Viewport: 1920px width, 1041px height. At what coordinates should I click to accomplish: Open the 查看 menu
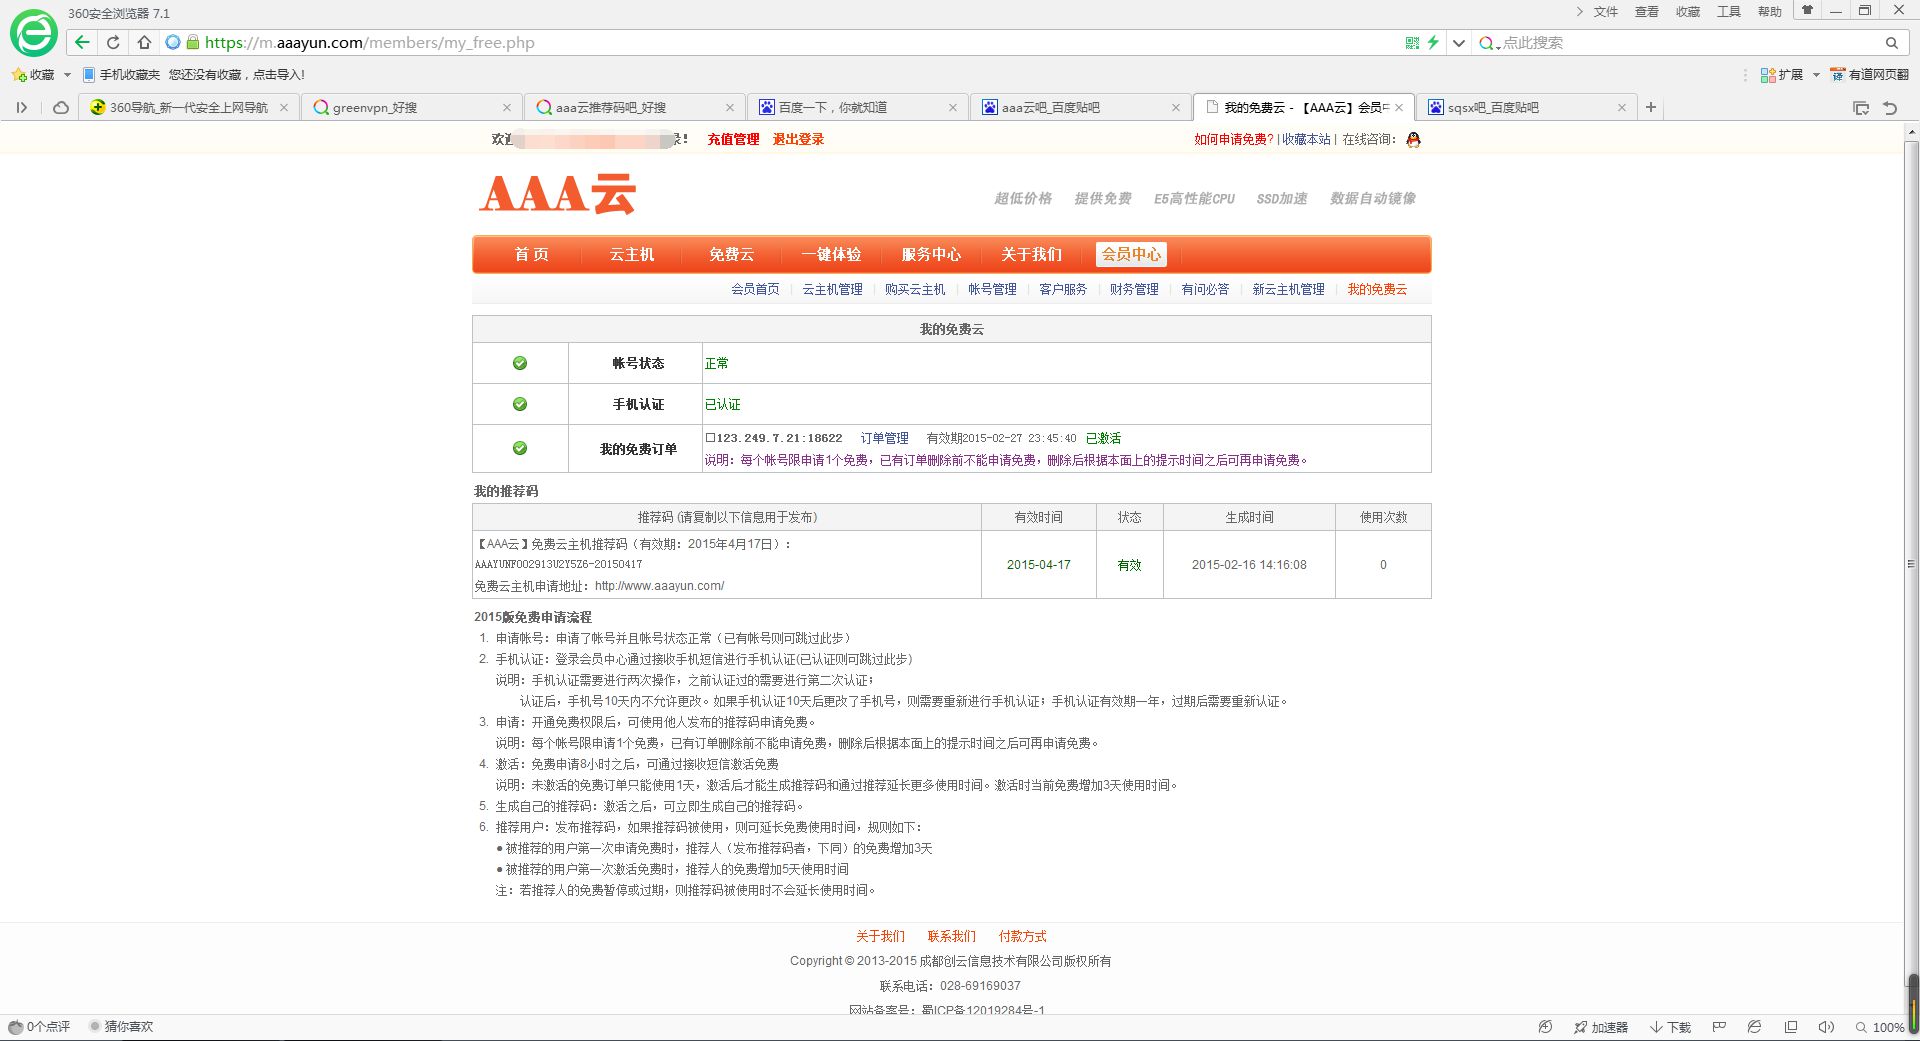click(1647, 12)
